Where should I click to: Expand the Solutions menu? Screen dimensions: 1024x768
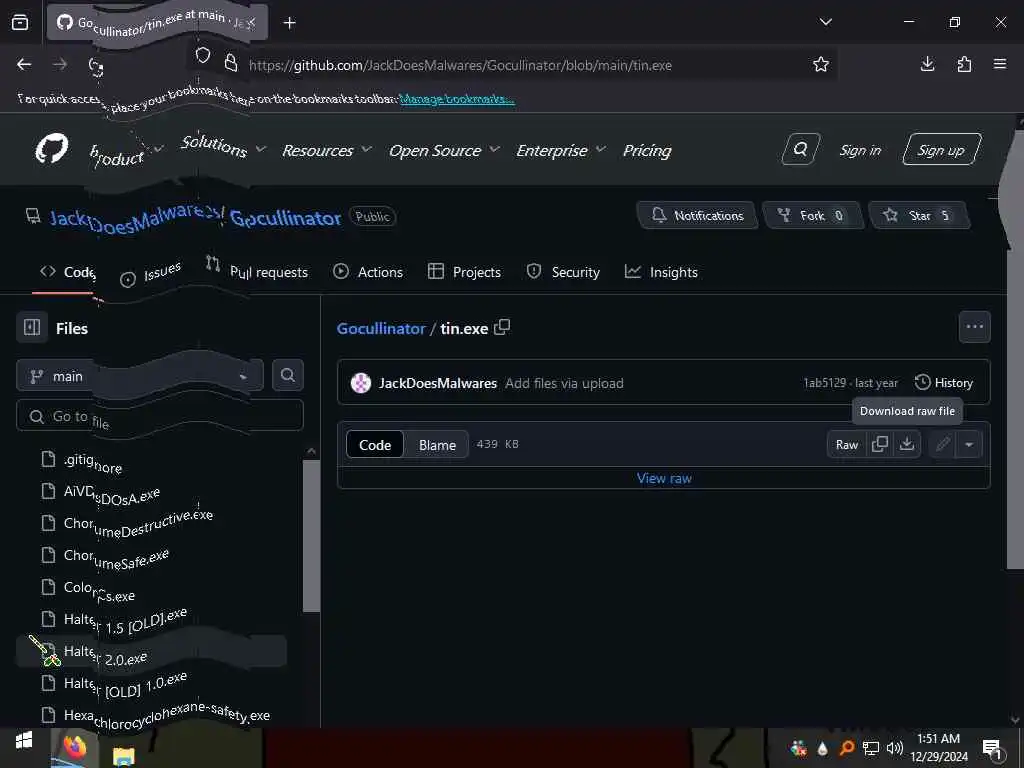222,146
